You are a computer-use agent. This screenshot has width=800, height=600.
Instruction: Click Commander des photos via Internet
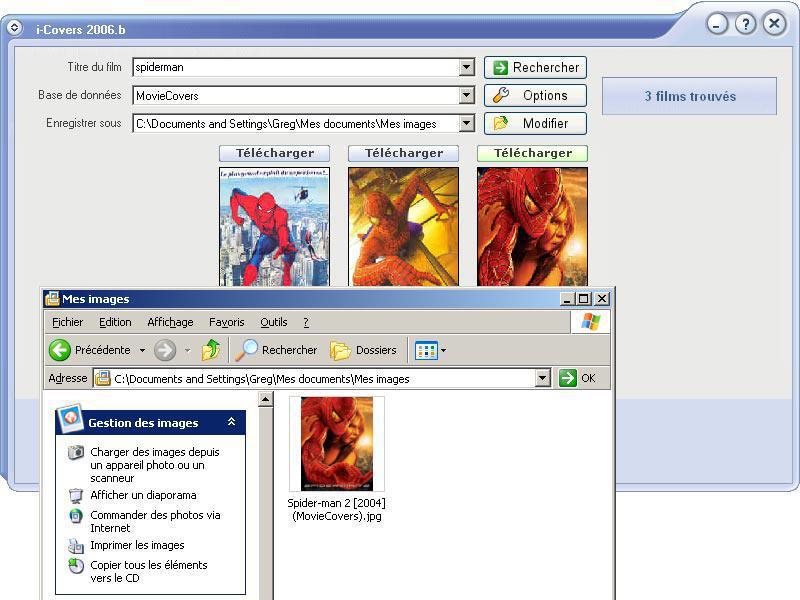coord(155,521)
